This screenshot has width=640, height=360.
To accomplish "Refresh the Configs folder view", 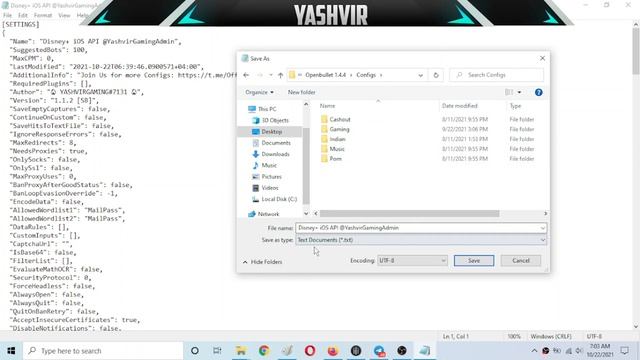I will (436, 75).
